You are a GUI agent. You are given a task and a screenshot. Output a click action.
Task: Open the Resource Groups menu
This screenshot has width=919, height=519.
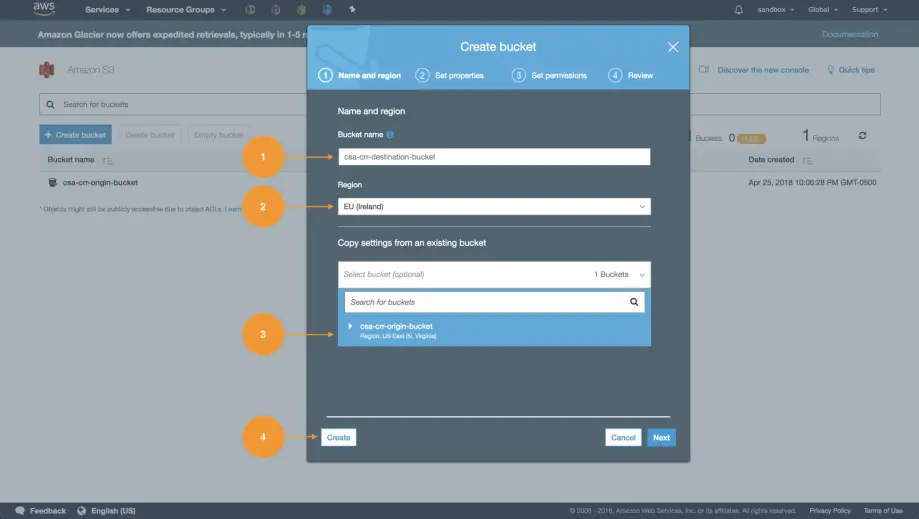tap(186, 9)
